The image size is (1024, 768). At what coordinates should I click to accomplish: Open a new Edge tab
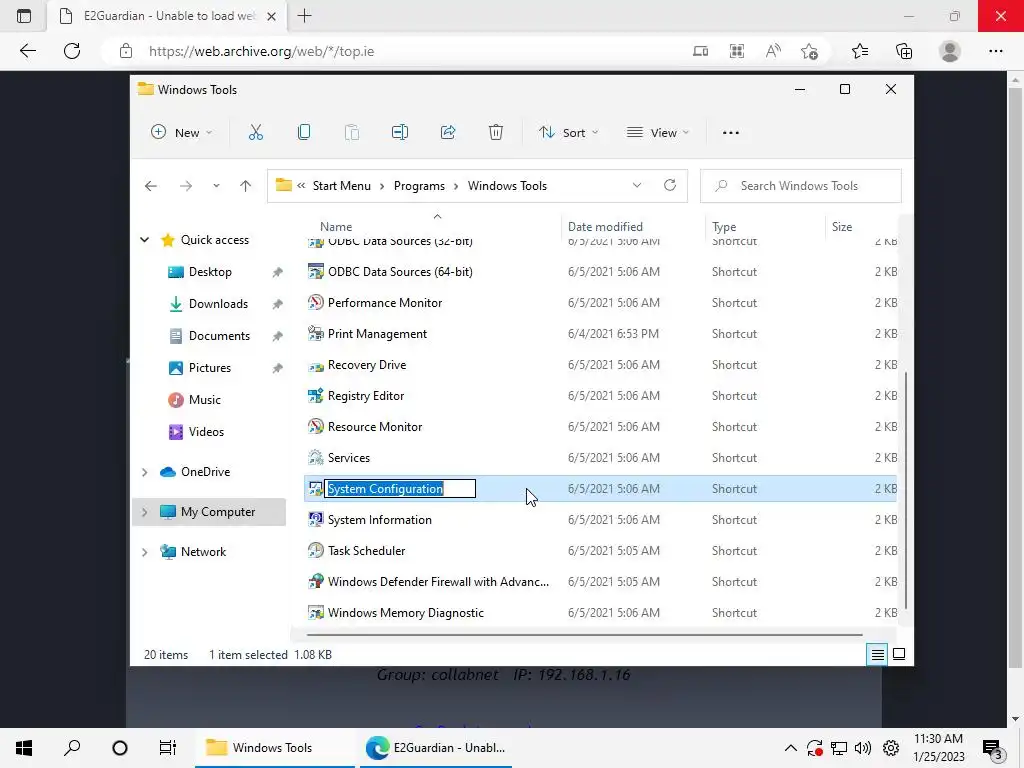304,16
